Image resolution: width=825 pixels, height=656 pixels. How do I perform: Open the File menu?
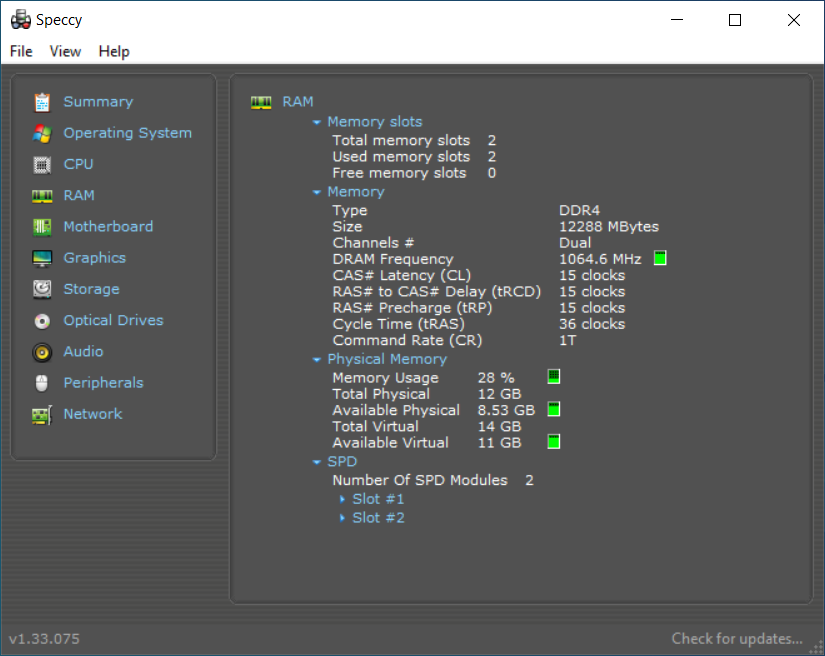coord(21,52)
